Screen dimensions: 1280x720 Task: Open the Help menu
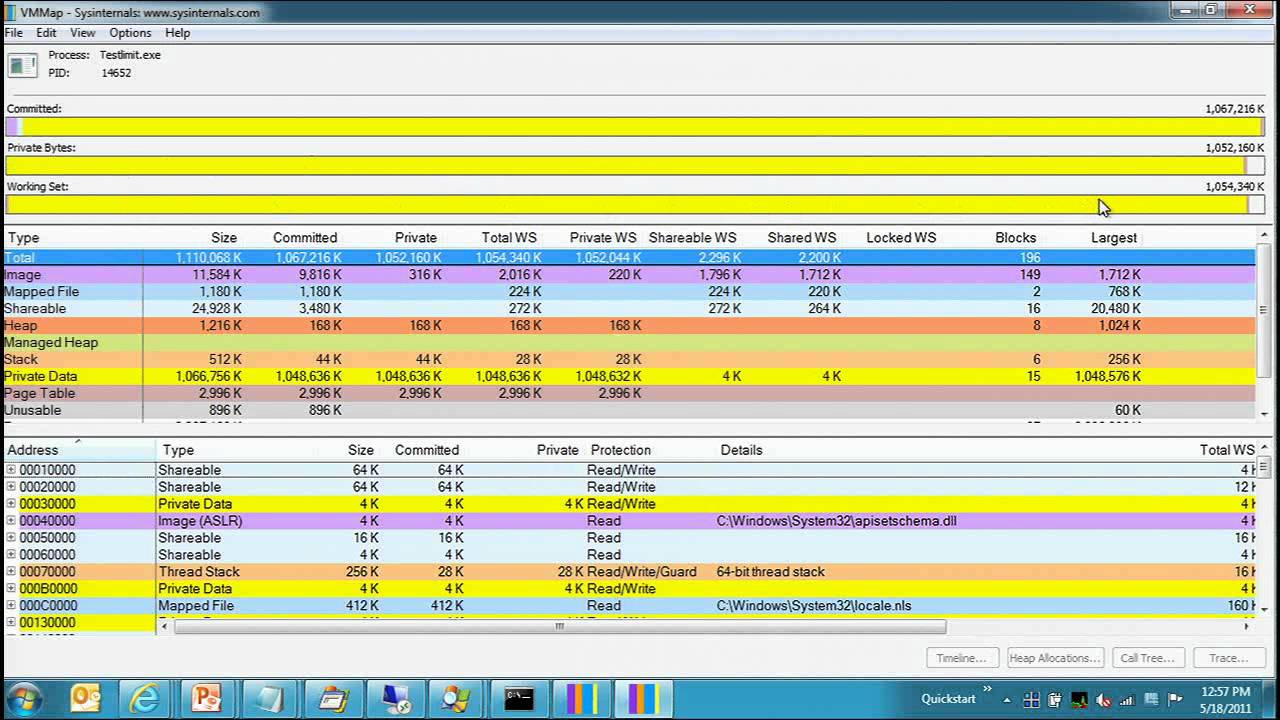[178, 33]
